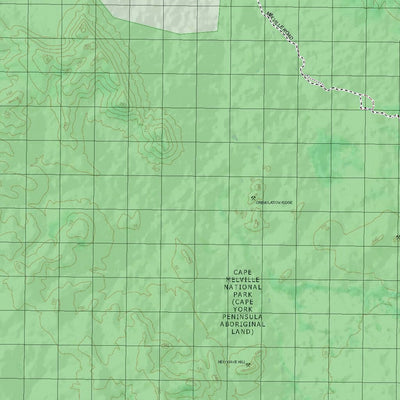This screenshot has width=400, height=400.
Task: Click the Melville Road label along track
Action: 280,26
